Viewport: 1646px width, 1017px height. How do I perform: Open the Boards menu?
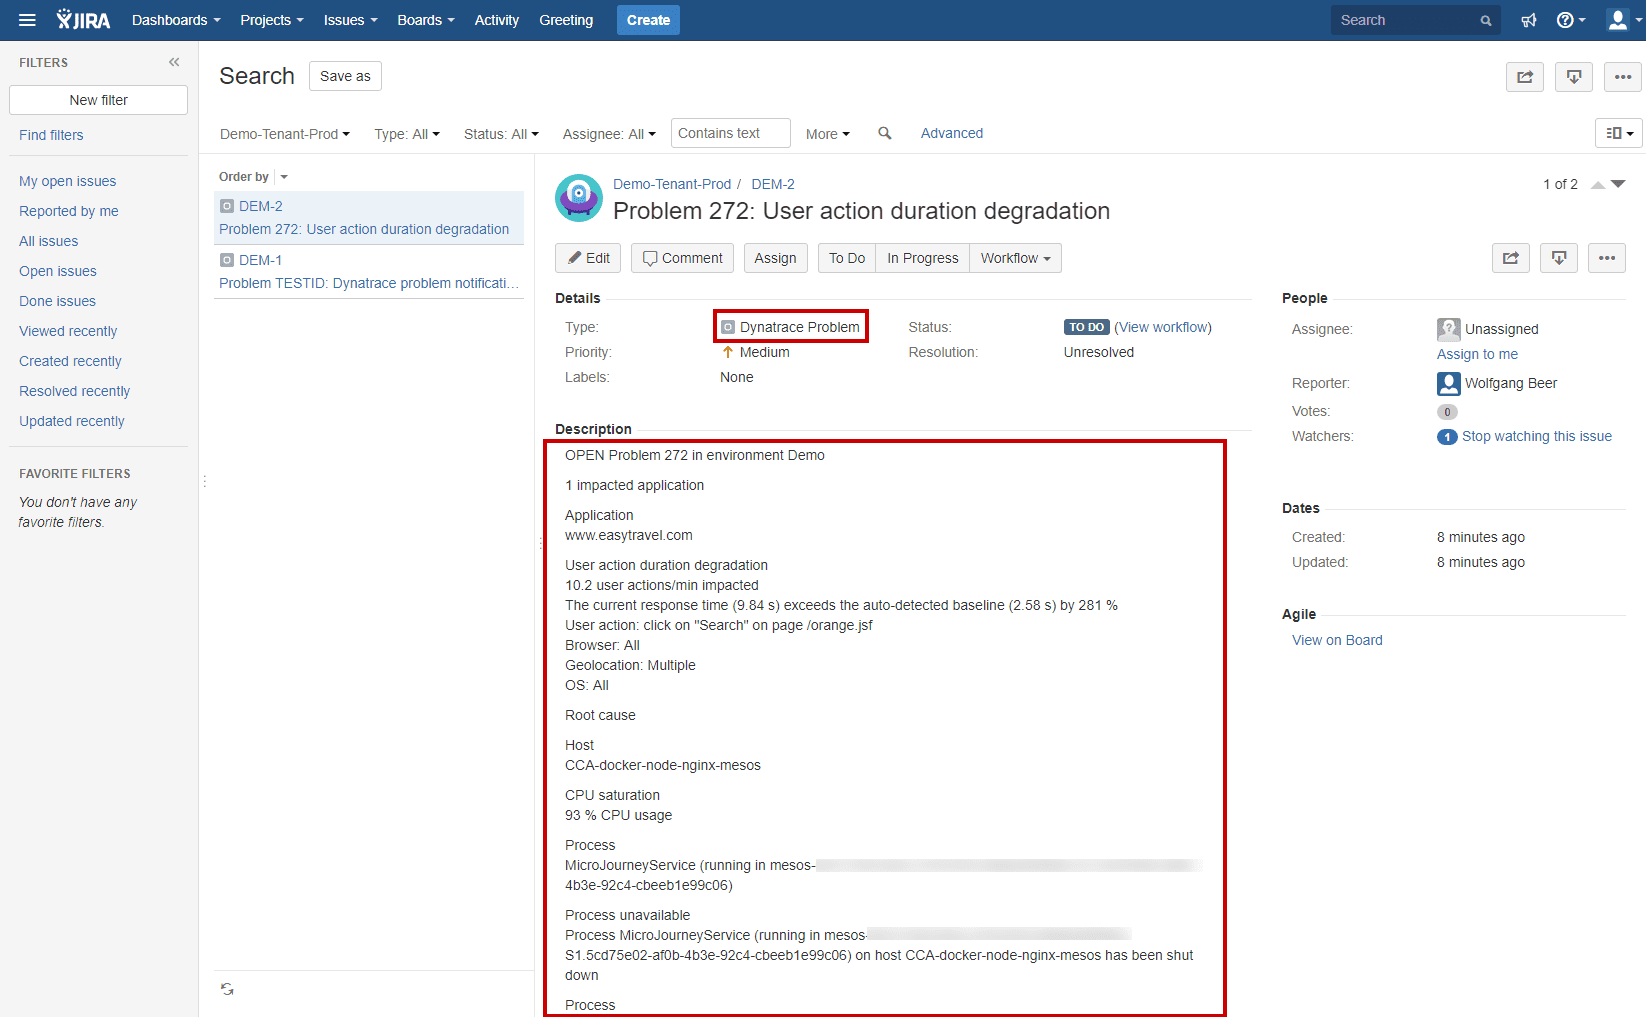click(x=426, y=20)
